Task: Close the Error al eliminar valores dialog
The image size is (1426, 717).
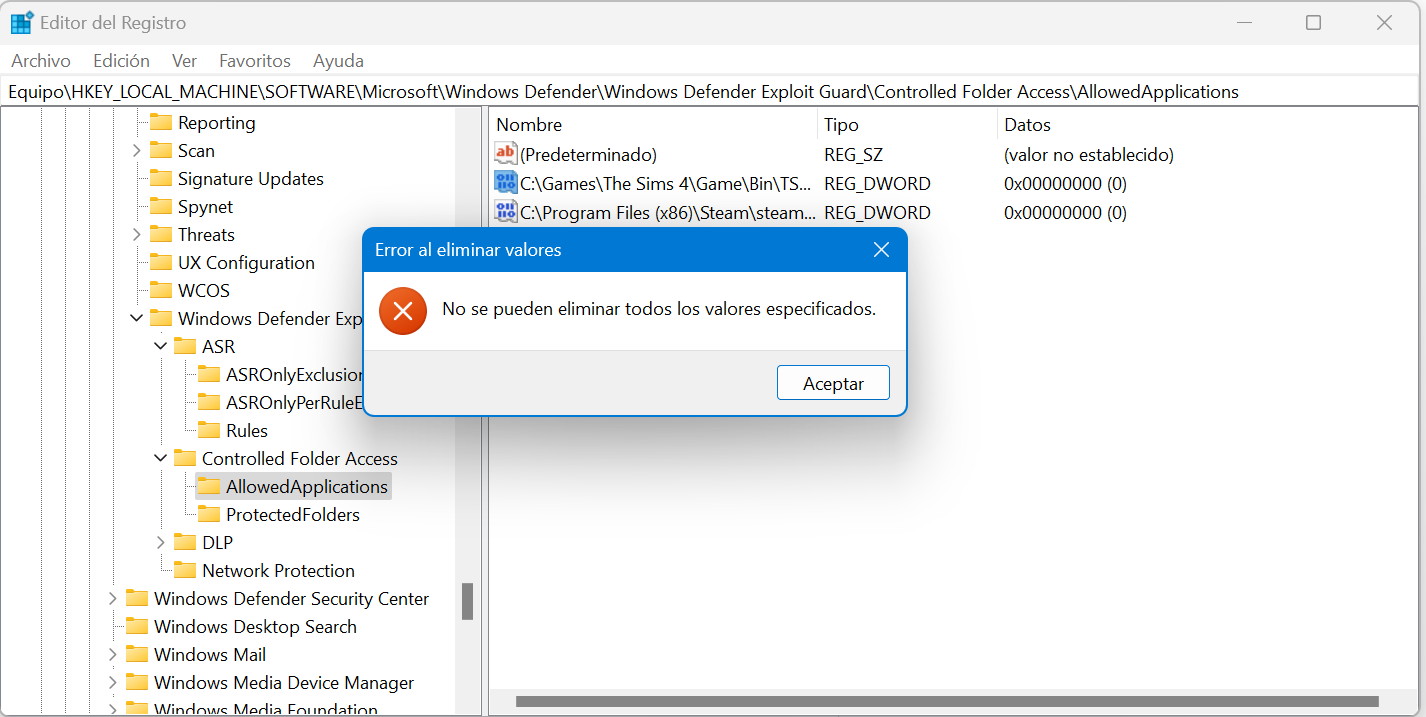Action: (881, 250)
